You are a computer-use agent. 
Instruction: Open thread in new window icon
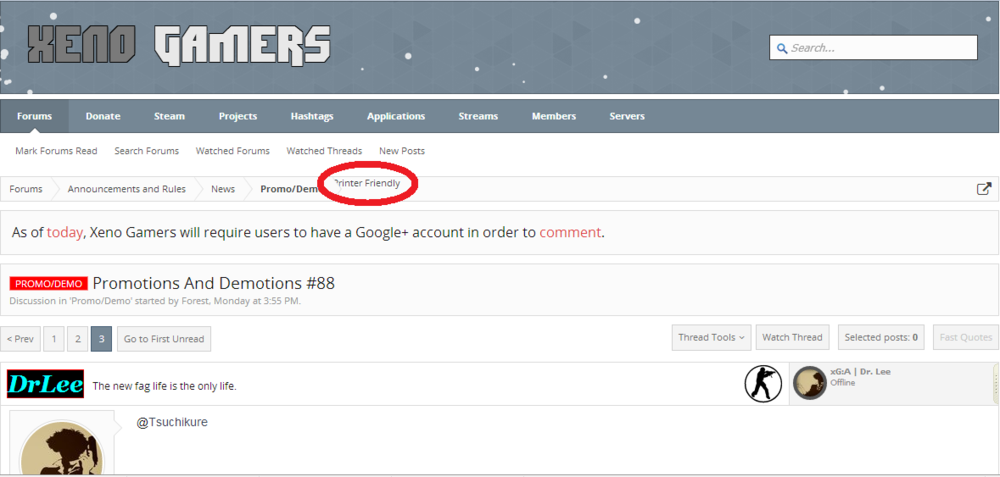[984, 189]
